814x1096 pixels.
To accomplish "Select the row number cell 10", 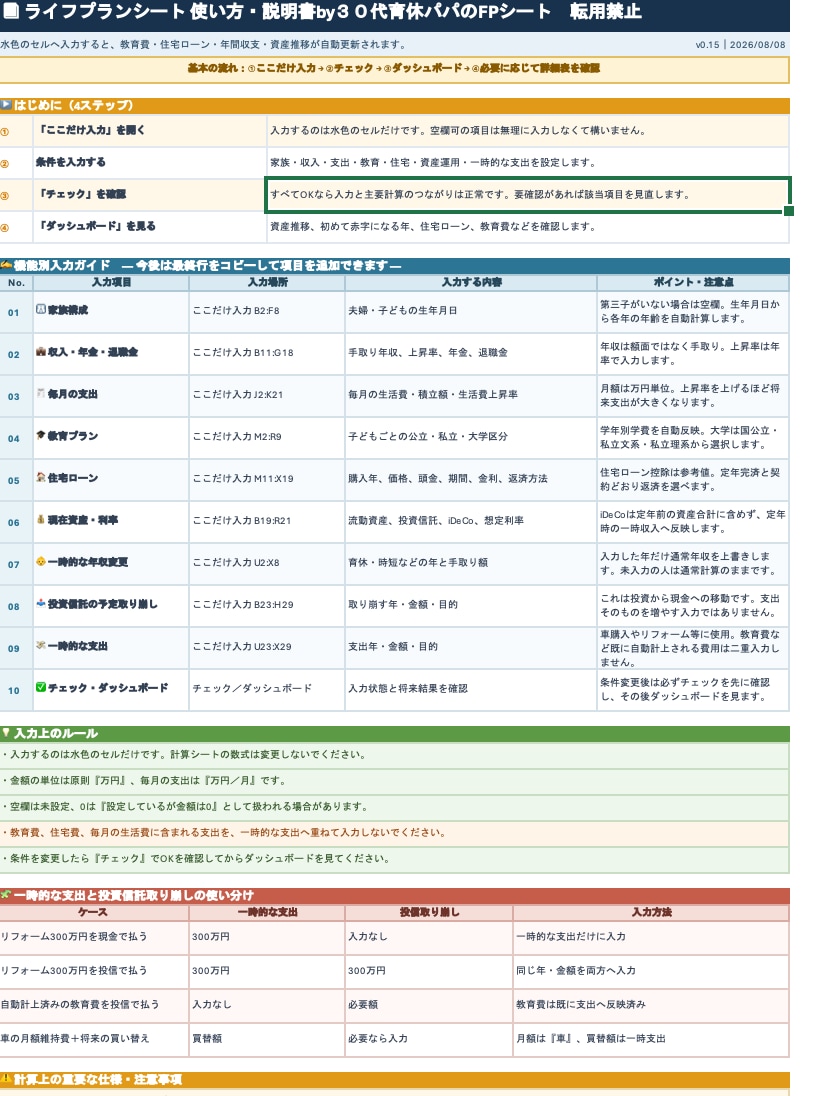I will pos(16,689).
